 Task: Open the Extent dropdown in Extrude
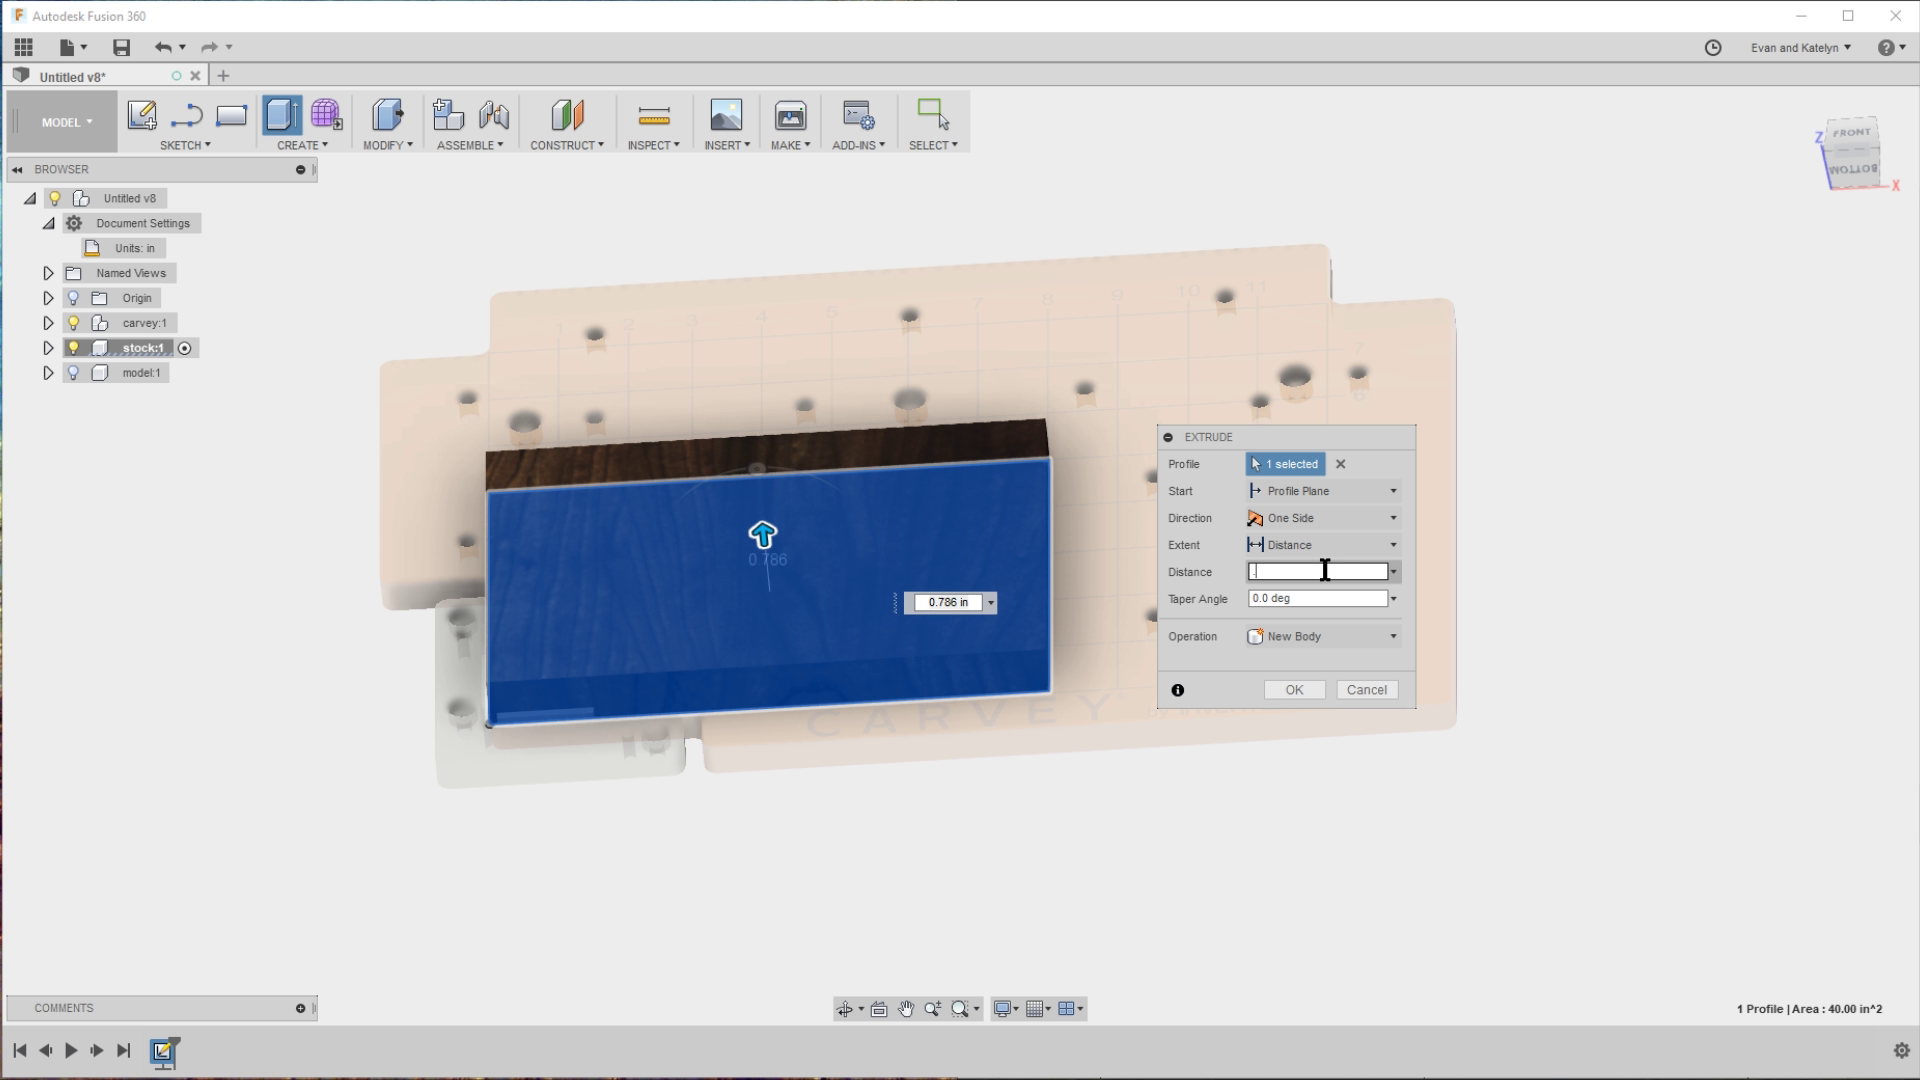(x=1393, y=545)
